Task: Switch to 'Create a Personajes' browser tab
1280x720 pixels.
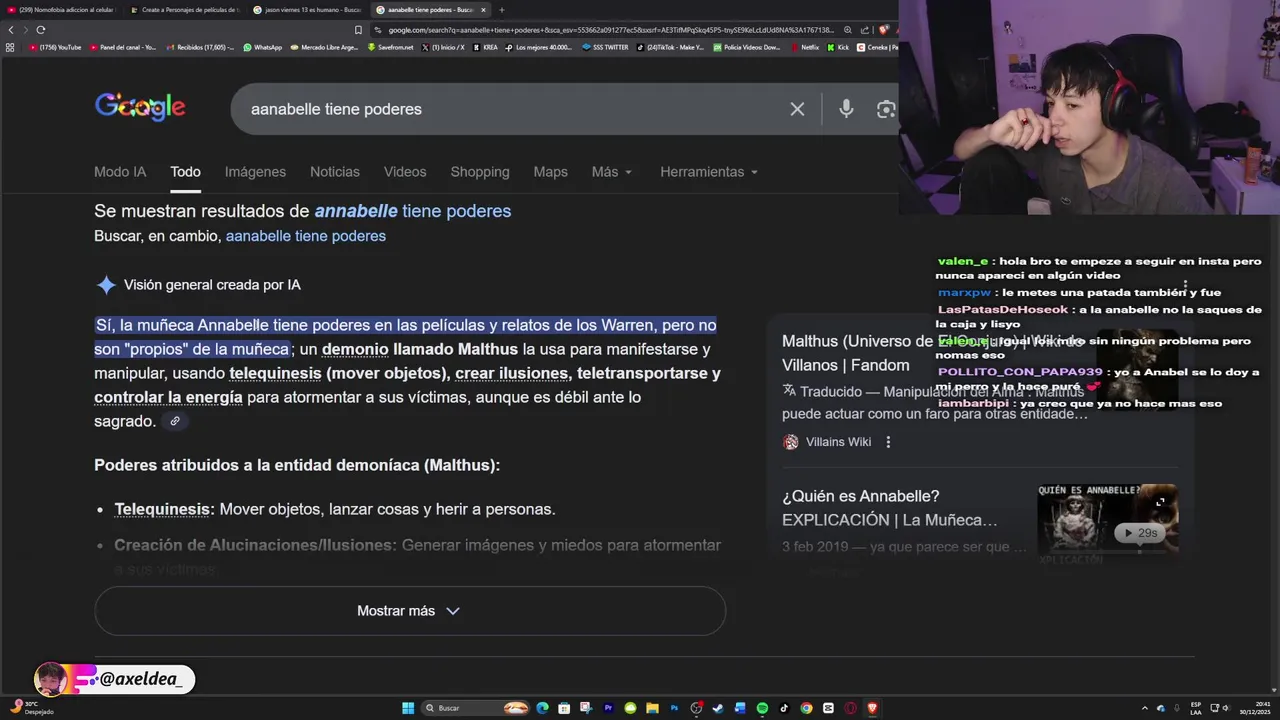Action: click(185, 10)
